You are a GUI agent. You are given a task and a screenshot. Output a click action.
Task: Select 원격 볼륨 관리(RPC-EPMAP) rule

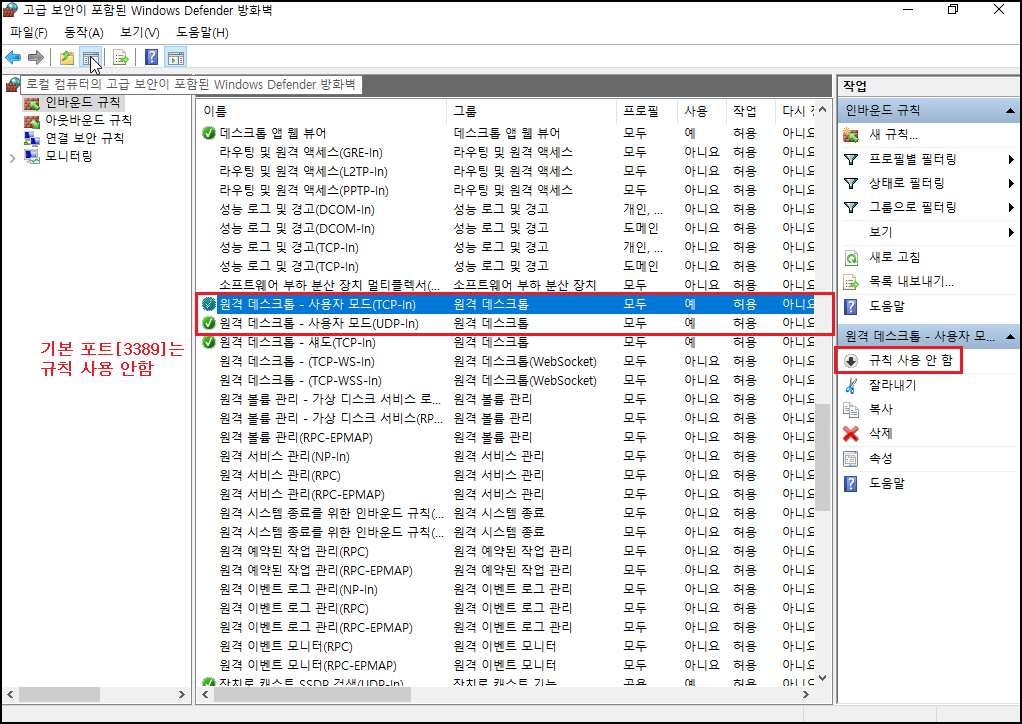click(x=507, y=437)
